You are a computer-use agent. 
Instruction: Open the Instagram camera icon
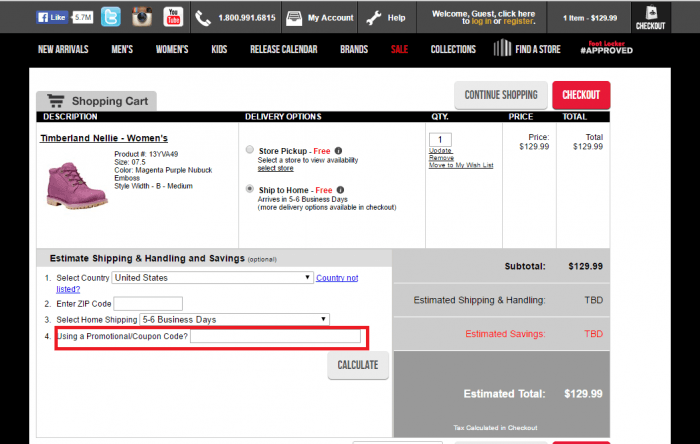(x=142, y=17)
